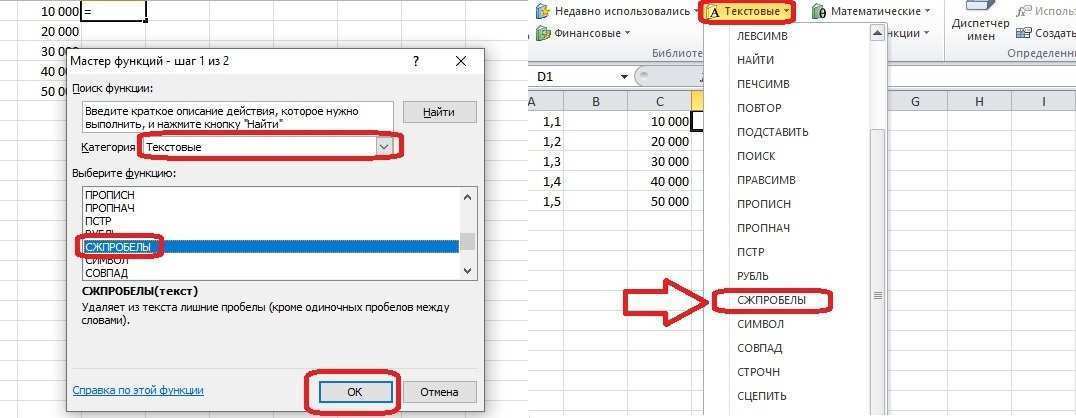Click the function list scroll down arrow

[x=468, y=271]
